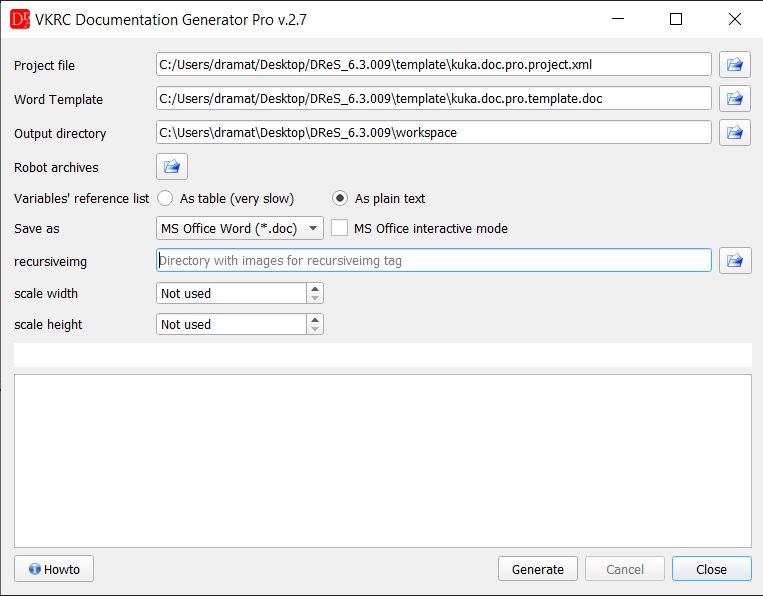Screen dimensions: 763x596
Task: Click the scale height 'Not used' field
Action: (x=231, y=324)
